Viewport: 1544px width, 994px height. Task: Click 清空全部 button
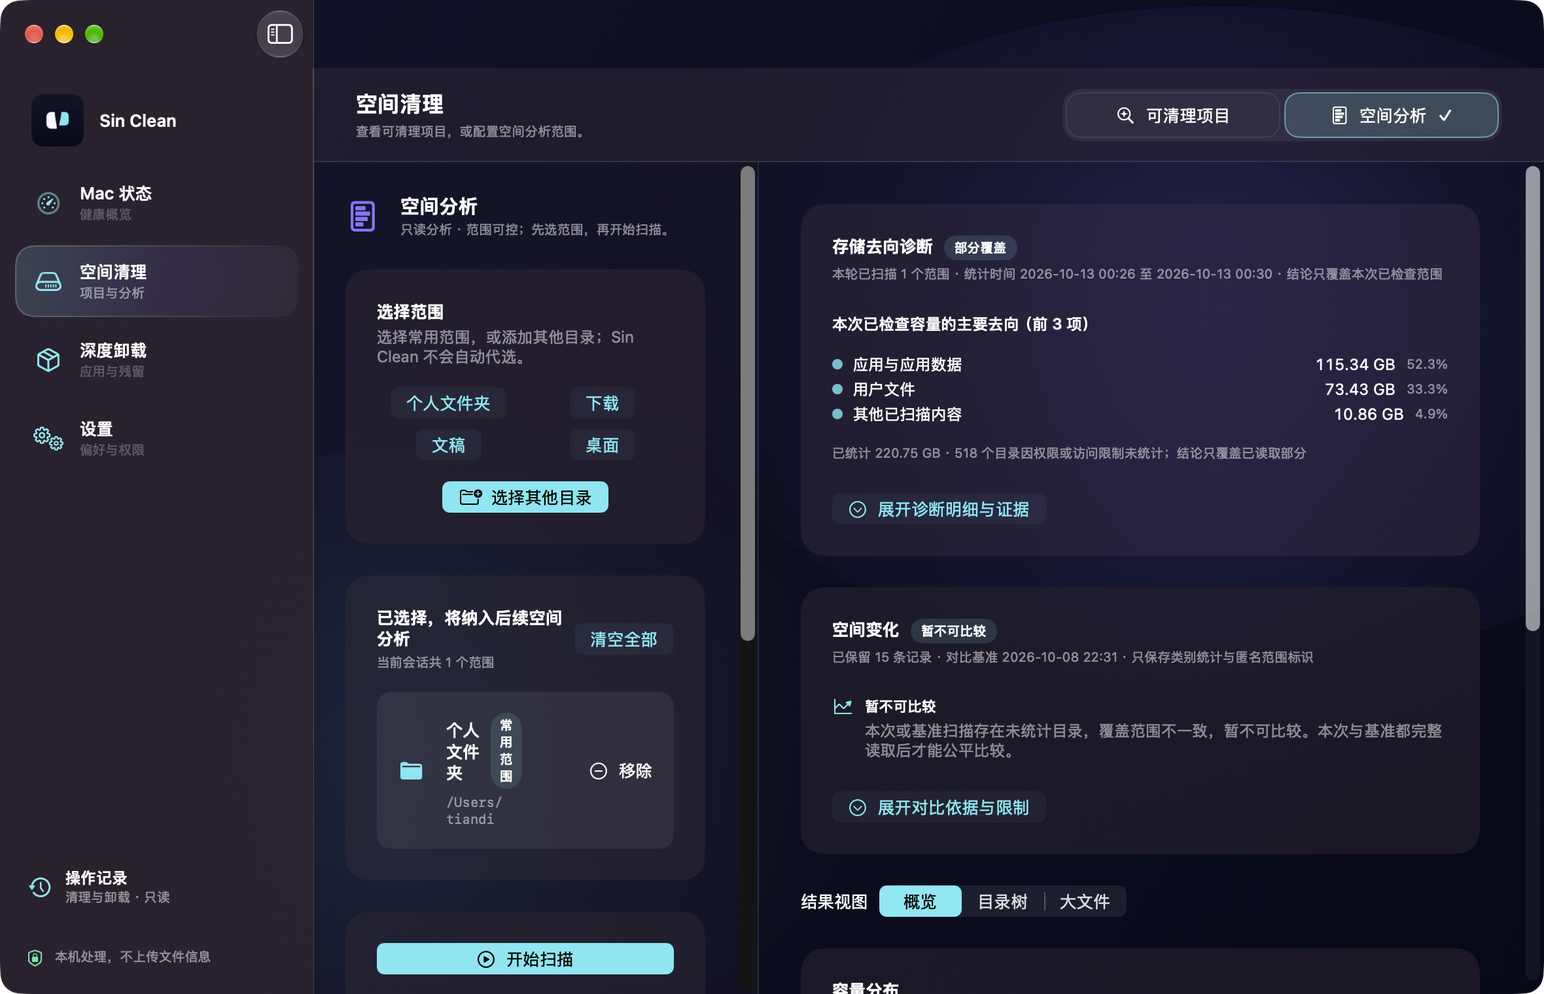coord(623,639)
